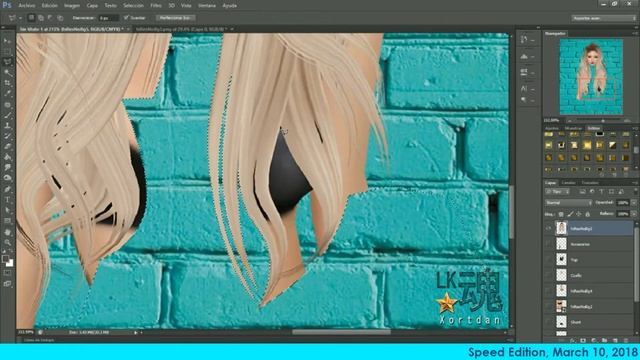640x360 pixels.
Task: Switch to the Canales tab
Action: (x=568, y=182)
